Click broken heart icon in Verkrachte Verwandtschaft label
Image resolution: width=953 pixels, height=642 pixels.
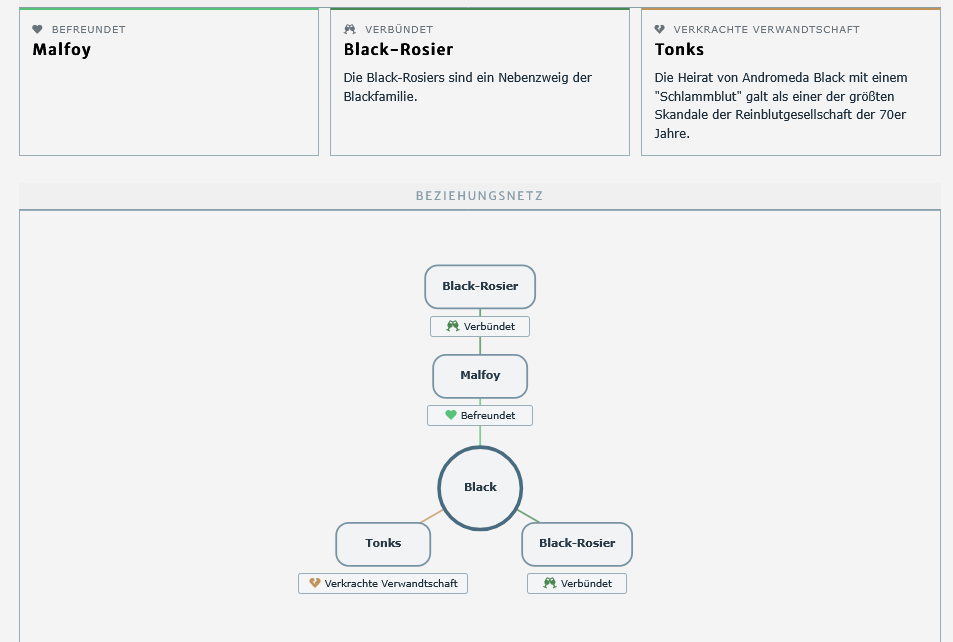[315, 583]
